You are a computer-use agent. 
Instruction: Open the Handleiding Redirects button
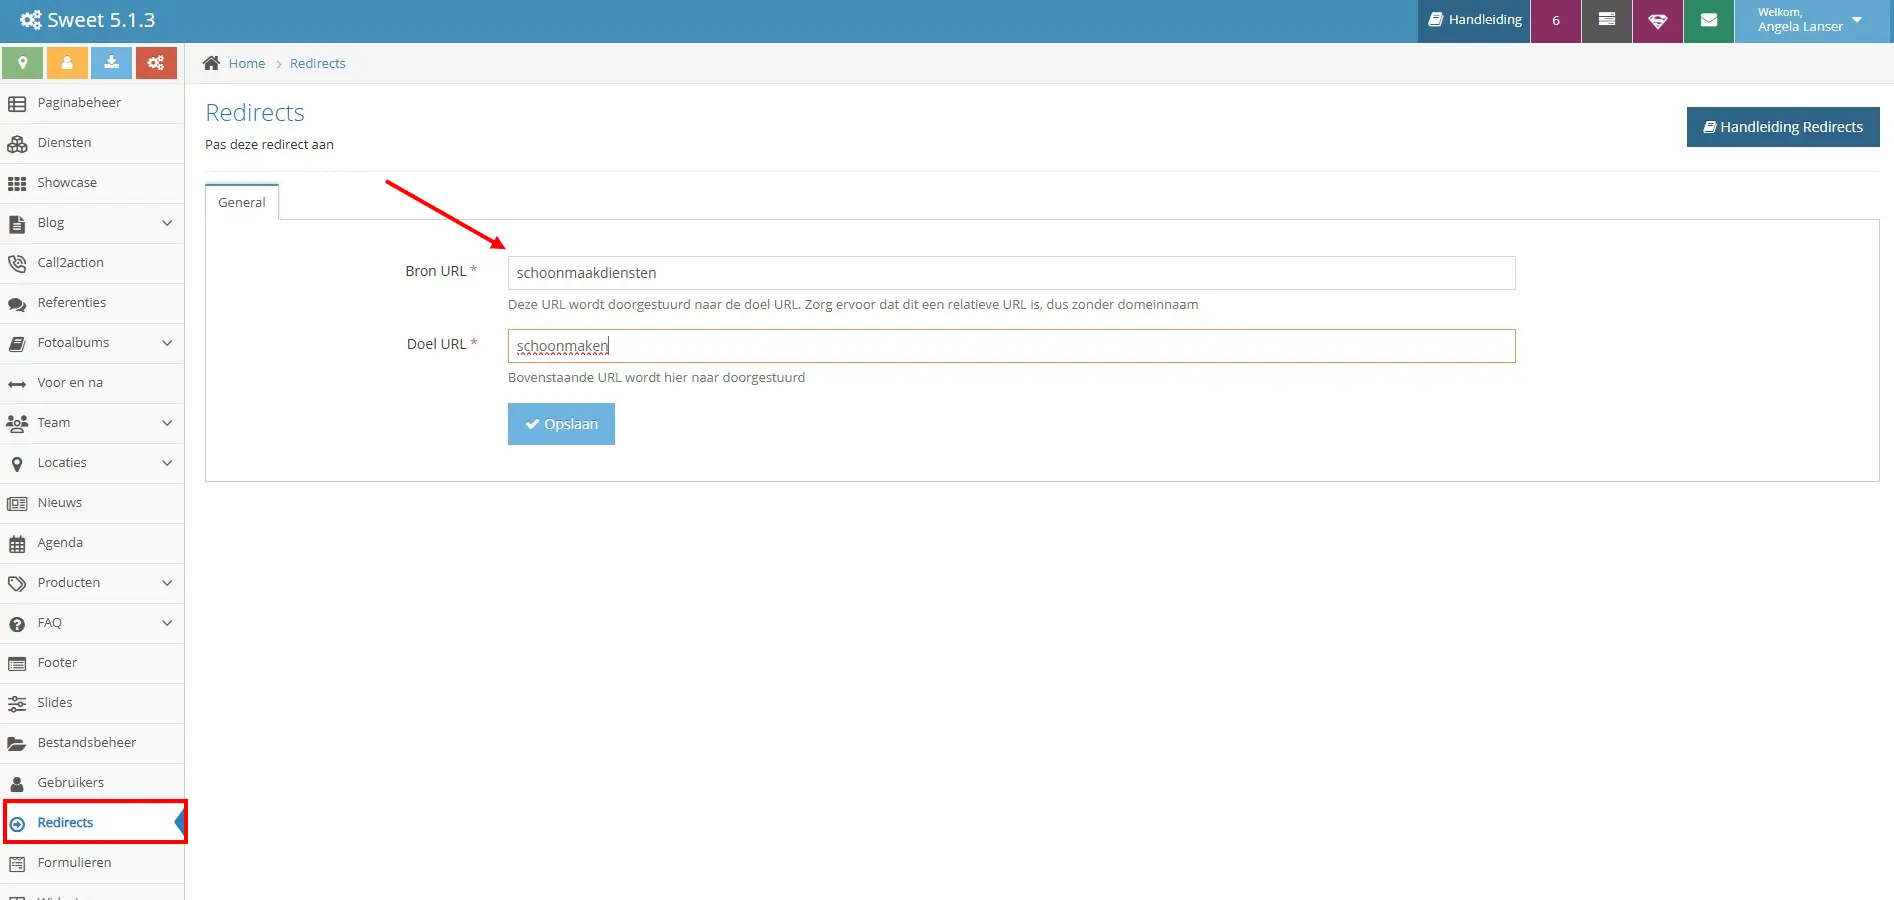1783,127
